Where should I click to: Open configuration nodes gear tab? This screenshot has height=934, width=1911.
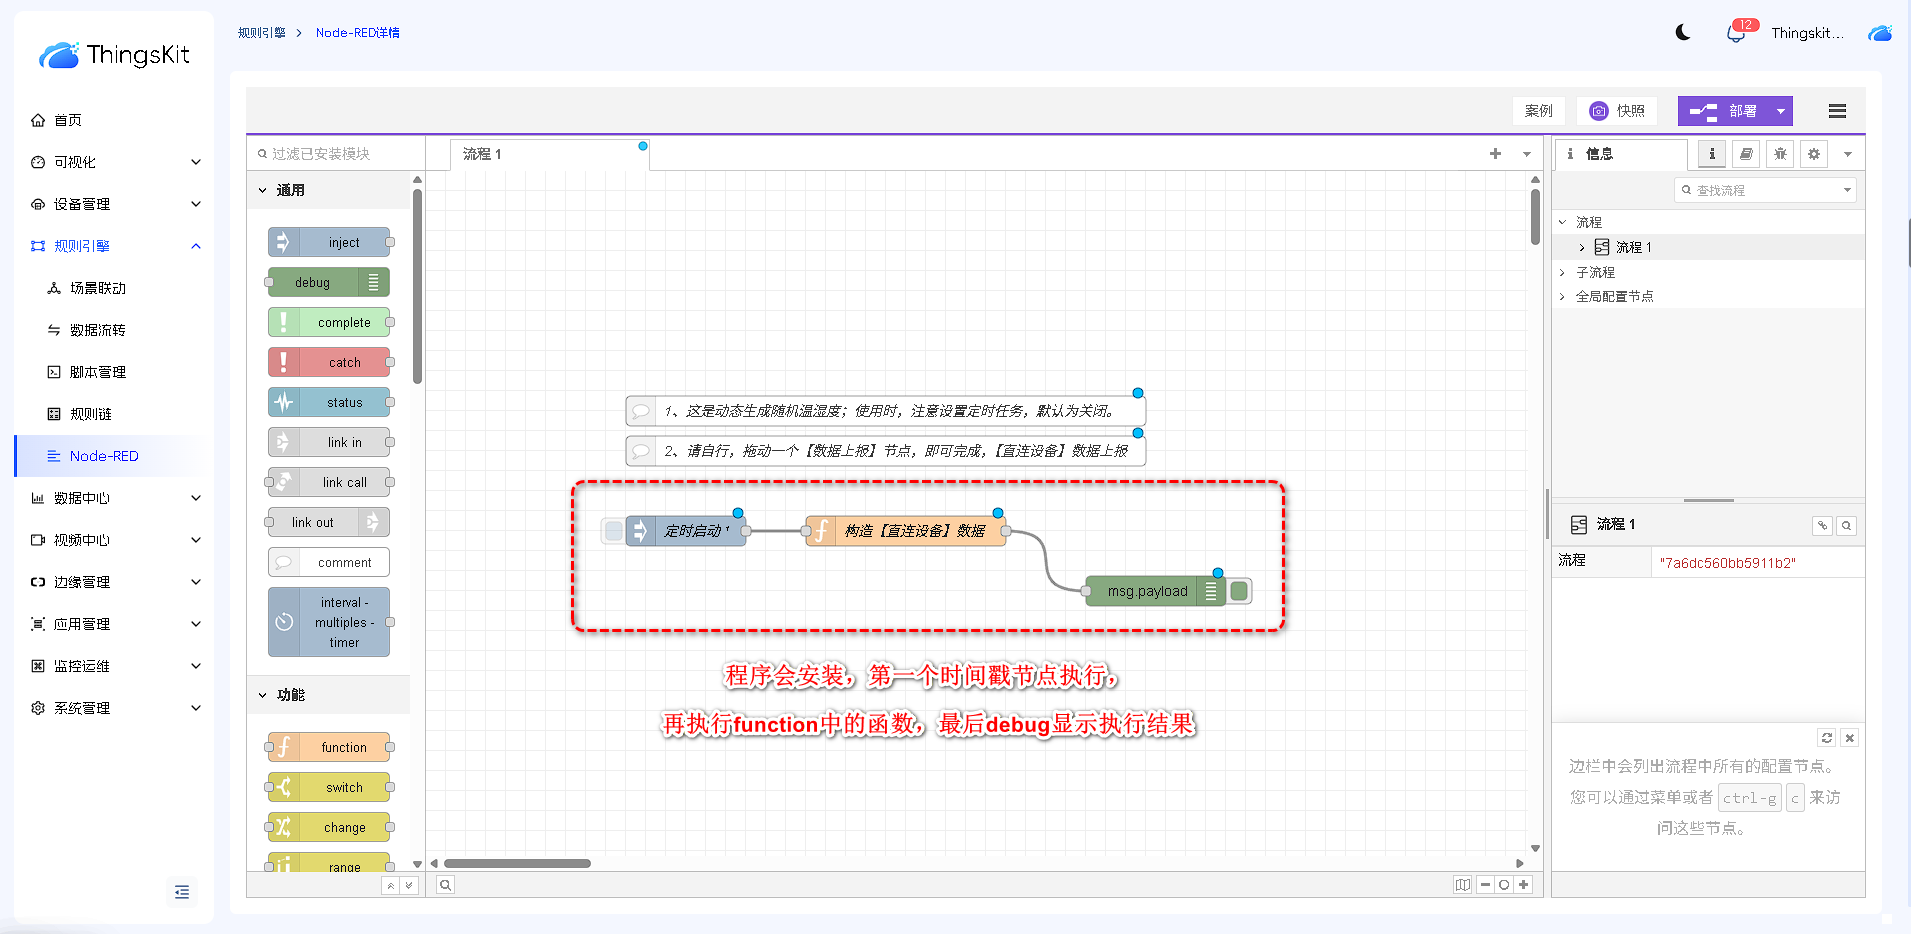tap(1814, 154)
